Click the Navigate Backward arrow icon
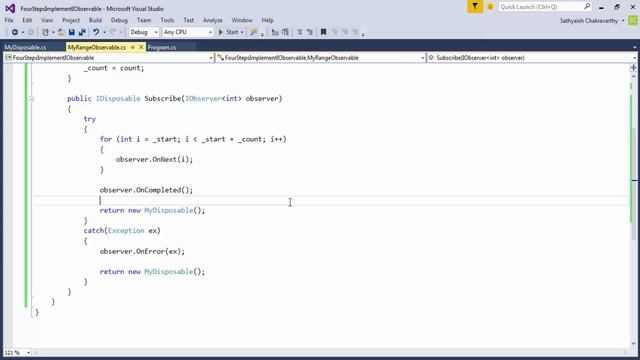The width and height of the screenshot is (640, 360). [x=15, y=32]
